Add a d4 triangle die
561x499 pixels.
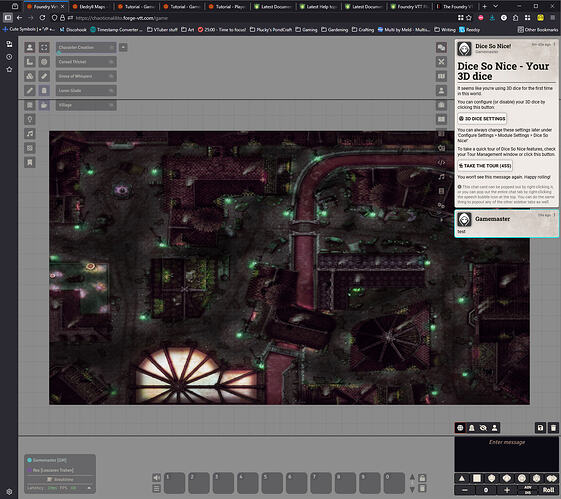tap(462, 478)
